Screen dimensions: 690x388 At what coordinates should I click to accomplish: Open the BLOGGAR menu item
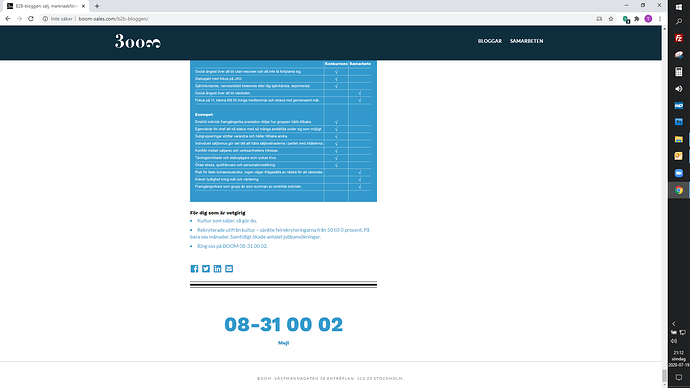[490, 41]
